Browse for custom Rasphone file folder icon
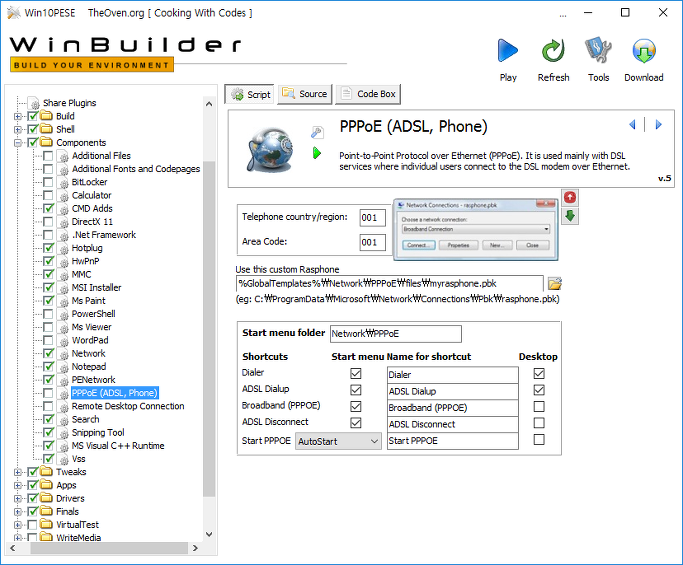The image size is (683, 565). pos(555,284)
